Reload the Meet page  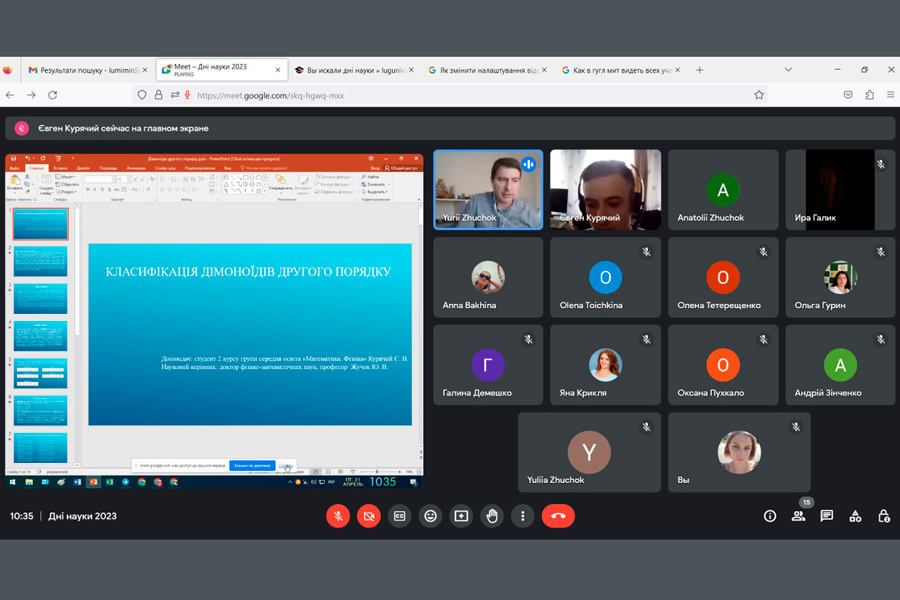click(x=52, y=95)
